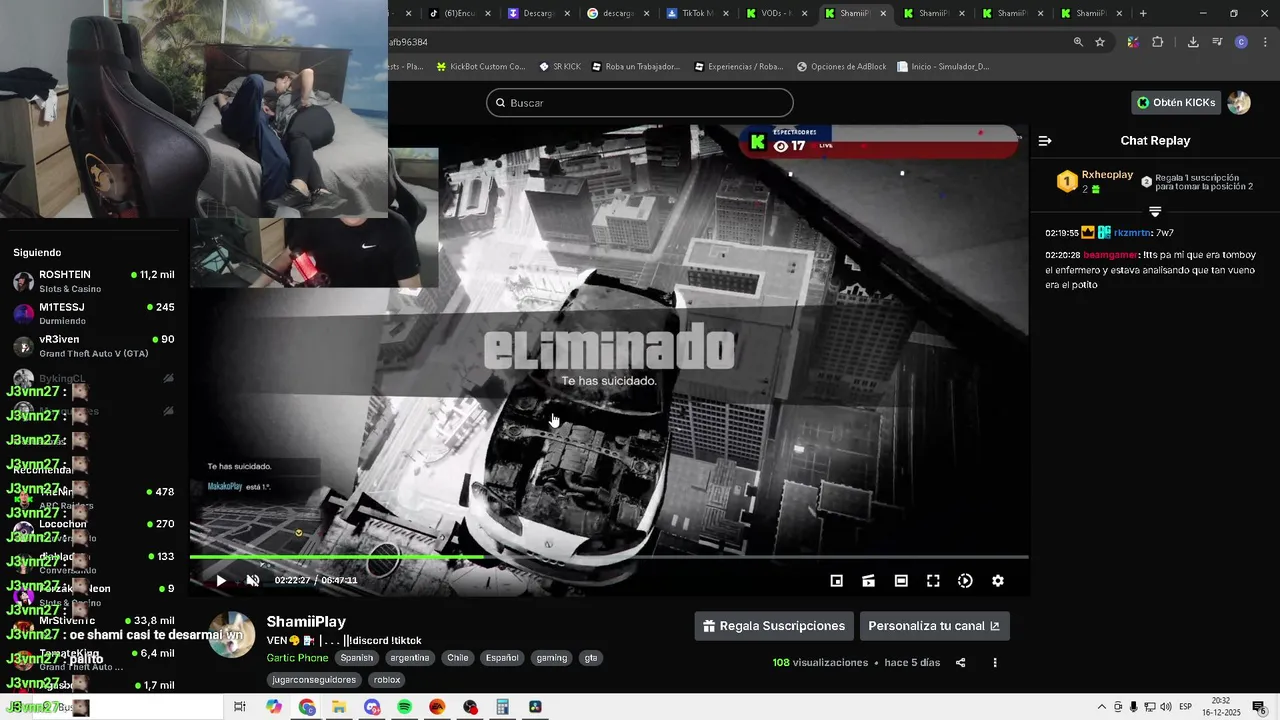Open the mini player (picture-in-picture)
This screenshot has height=720, width=1280.
(x=837, y=581)
